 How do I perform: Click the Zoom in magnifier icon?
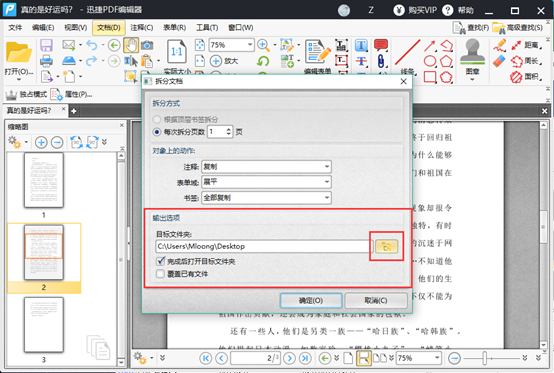click(x=263, y=45)
